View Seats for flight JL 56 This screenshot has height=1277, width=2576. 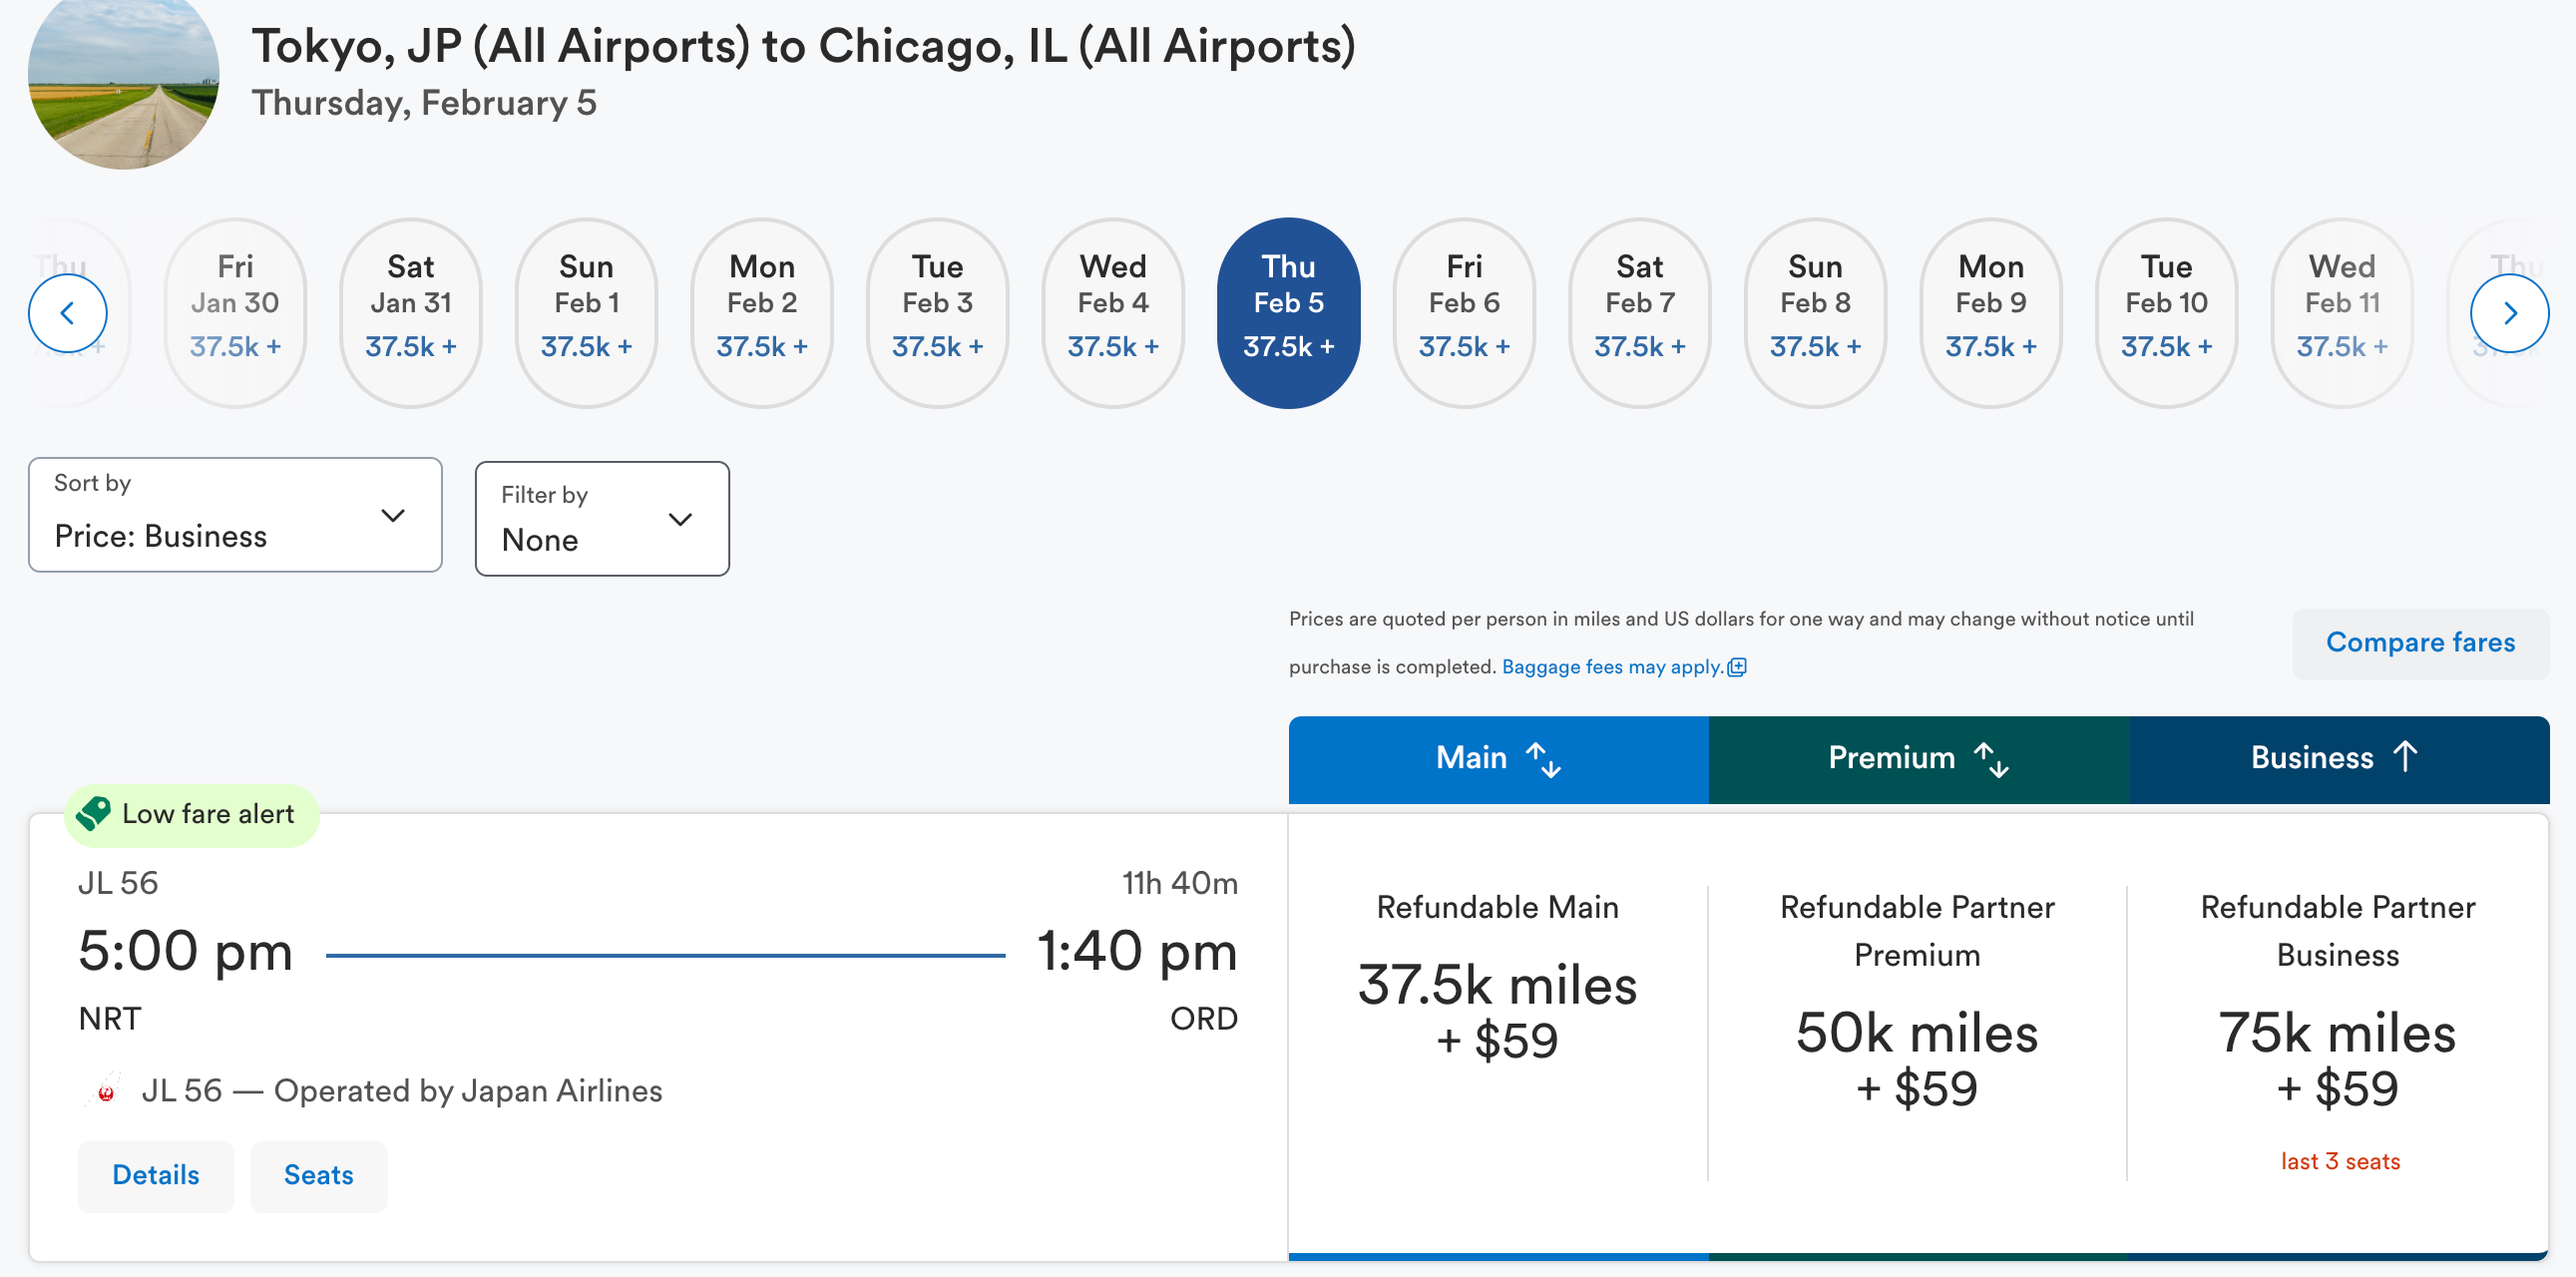tap(318, 1175)
